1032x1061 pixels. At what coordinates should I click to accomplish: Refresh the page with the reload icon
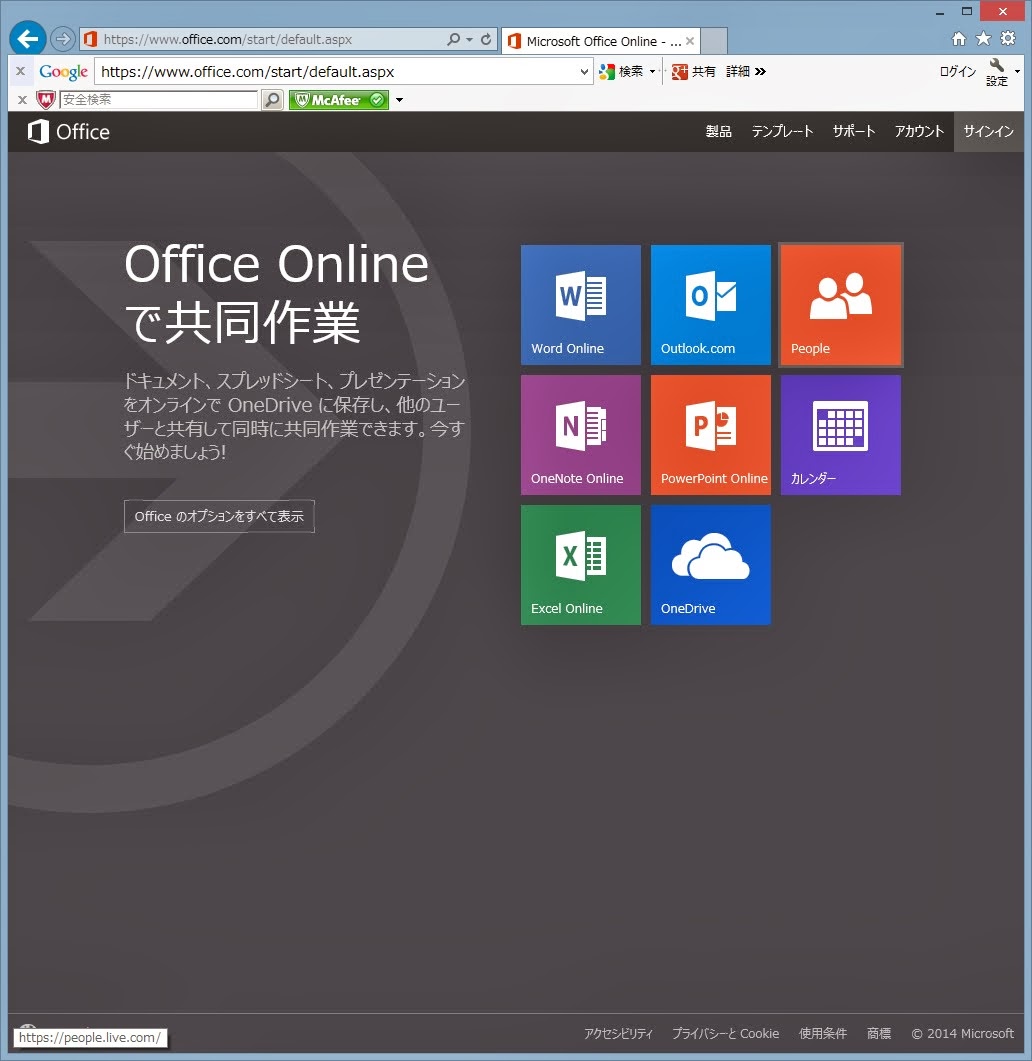click(x=486, y=39)
